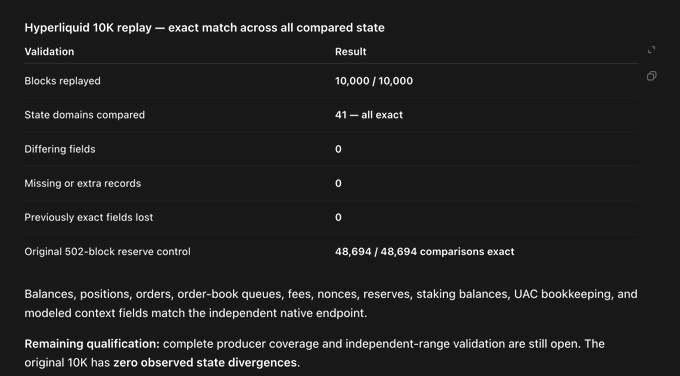Select 'zero observed state divergences' bold text
Screen dimensions: 680x376
click(x=205, y=363)
